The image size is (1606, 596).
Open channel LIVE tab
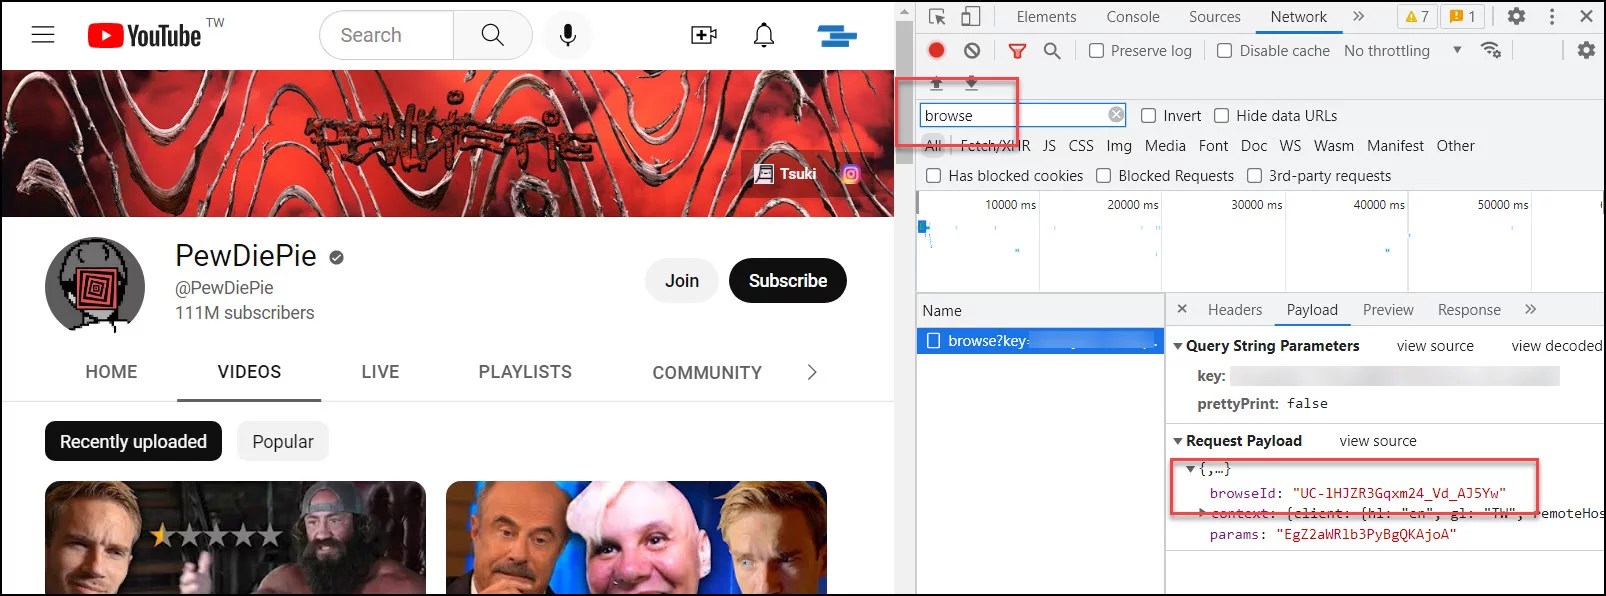pos(380,372)
